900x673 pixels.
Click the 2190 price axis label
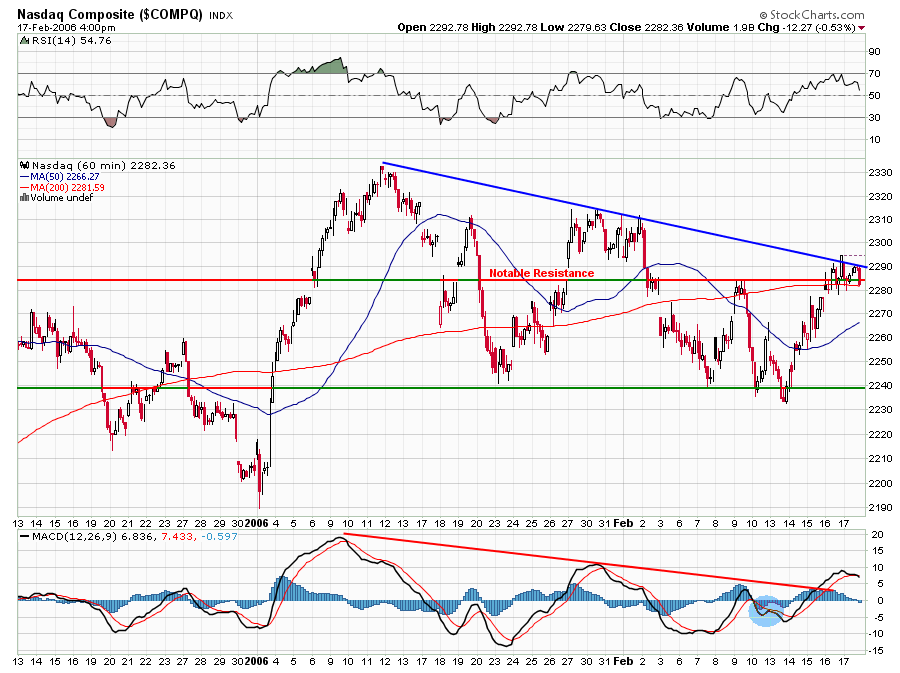(x=880, y=508)
